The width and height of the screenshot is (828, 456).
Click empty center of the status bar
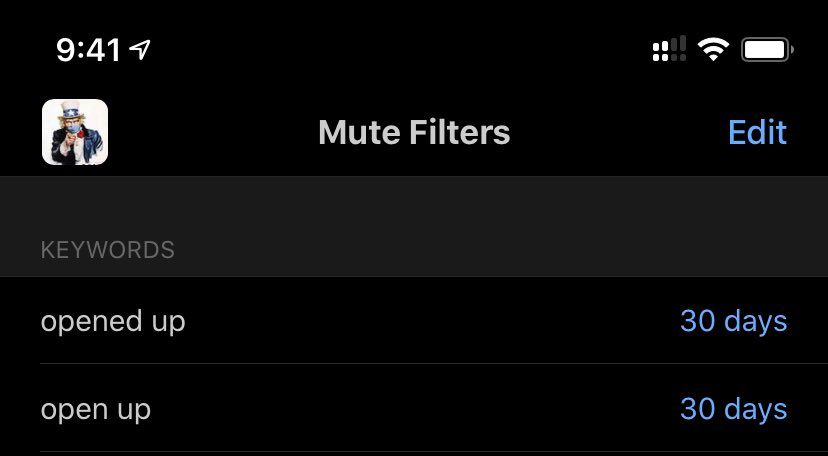click(400, 49)
